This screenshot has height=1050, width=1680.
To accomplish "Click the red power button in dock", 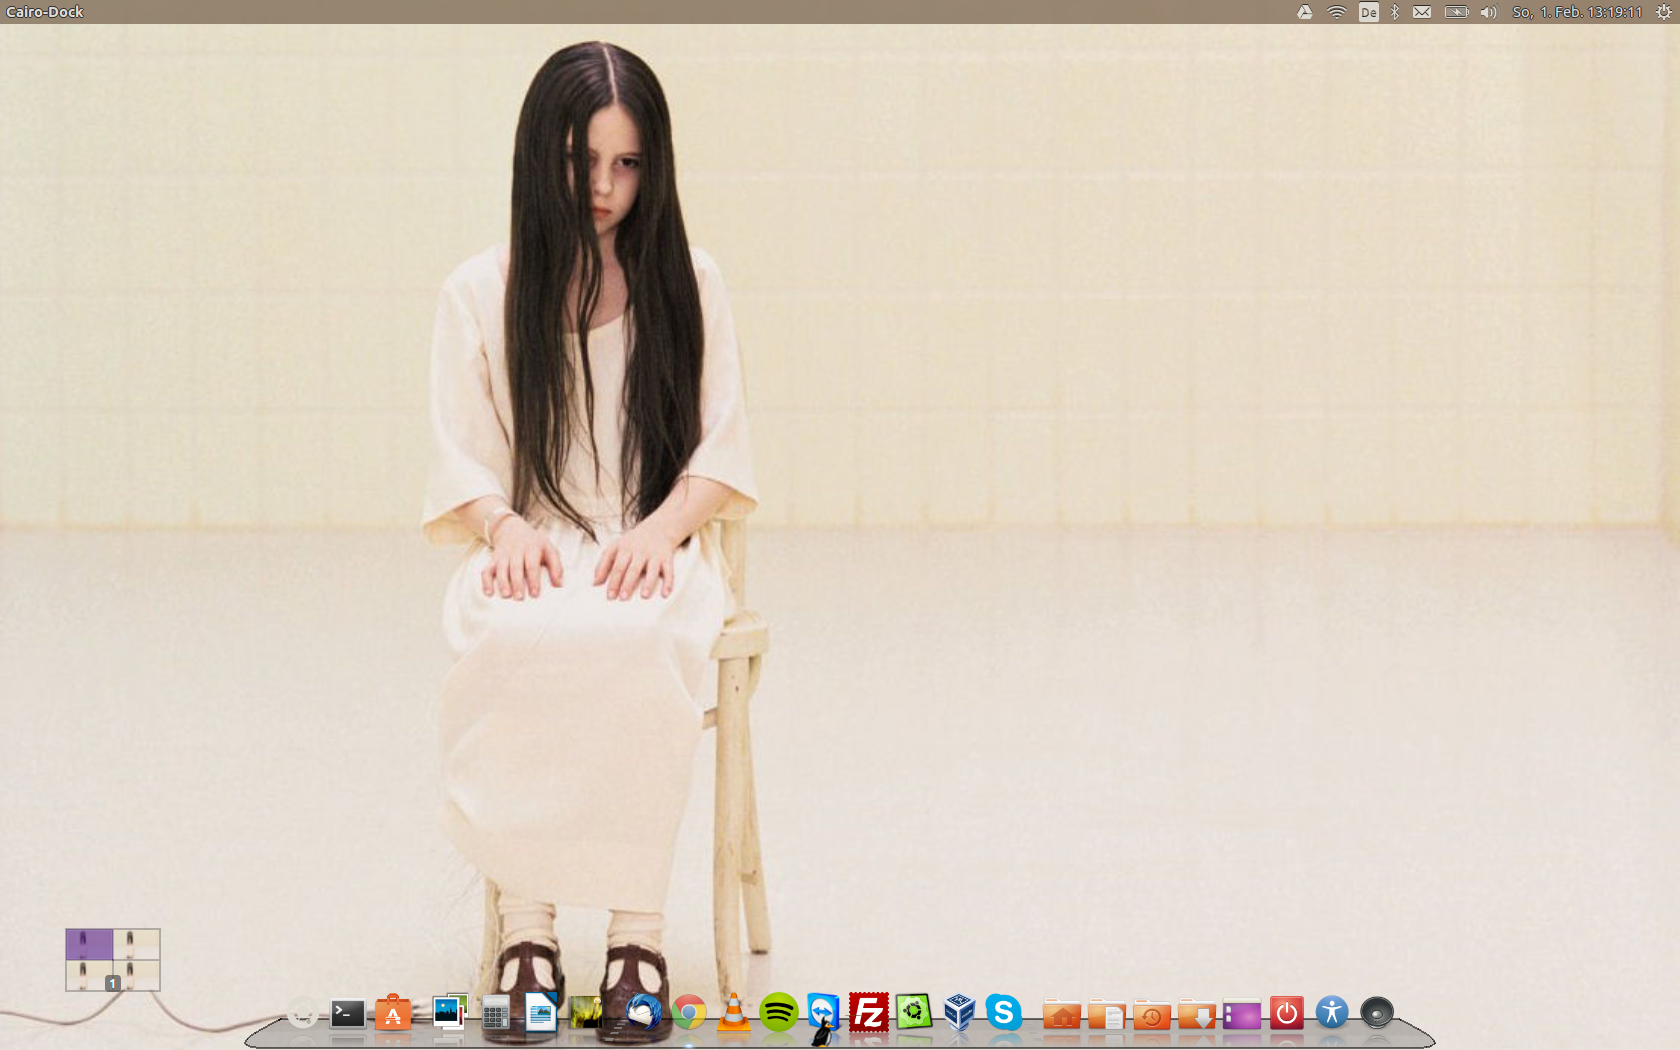I will click(1286, 1013).
